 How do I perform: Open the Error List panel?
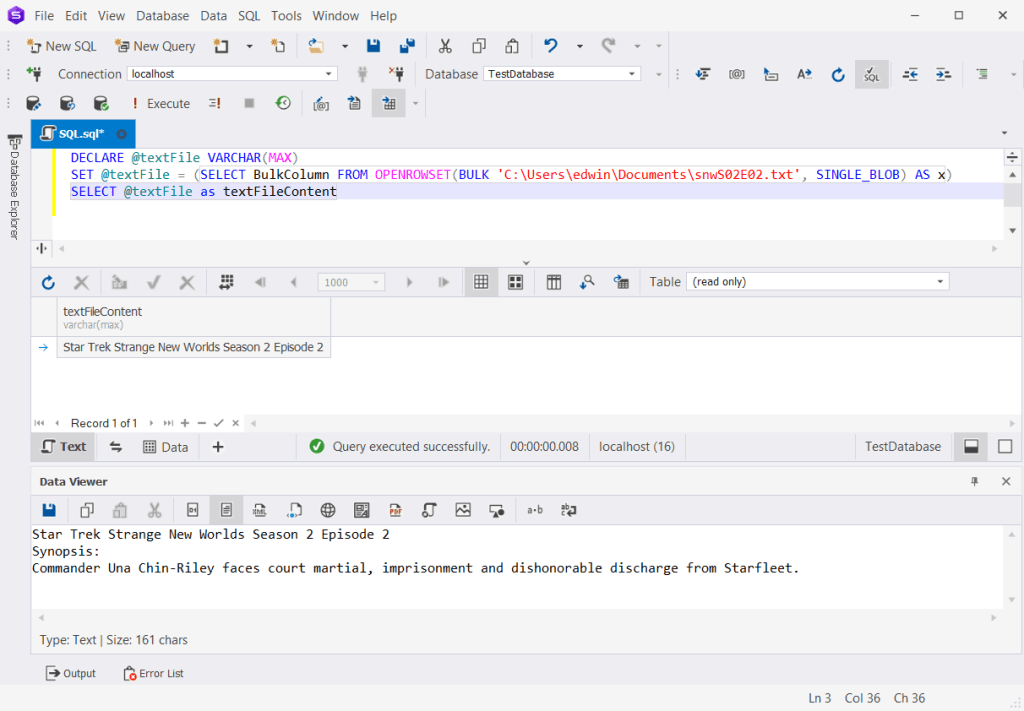[x=153, y=673]
